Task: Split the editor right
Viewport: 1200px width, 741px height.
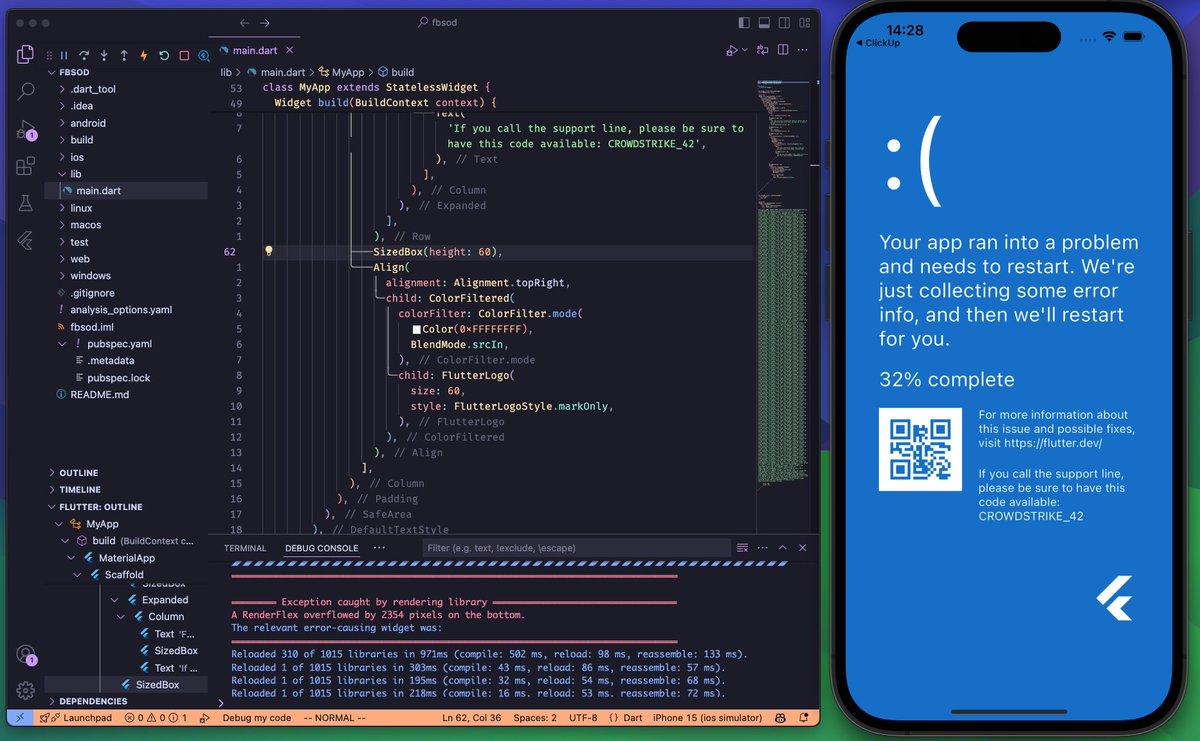Action: tap(783, 50)
